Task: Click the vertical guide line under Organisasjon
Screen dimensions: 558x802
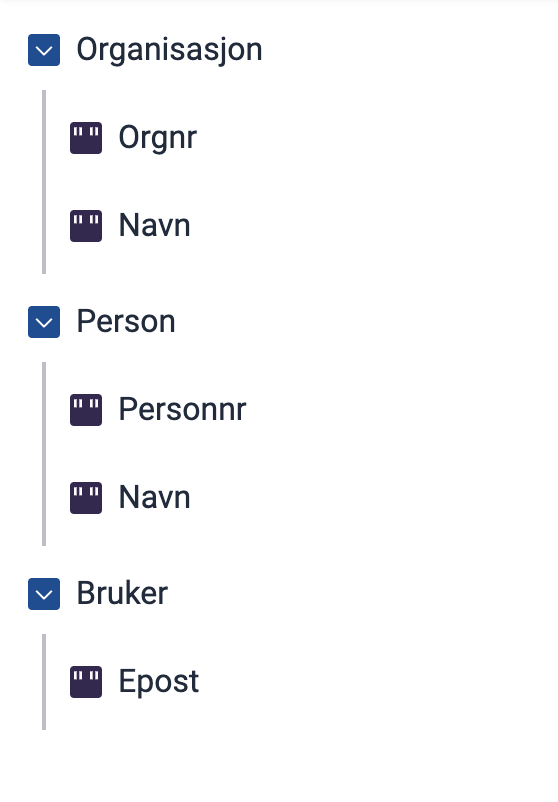Action: [44, 182]
